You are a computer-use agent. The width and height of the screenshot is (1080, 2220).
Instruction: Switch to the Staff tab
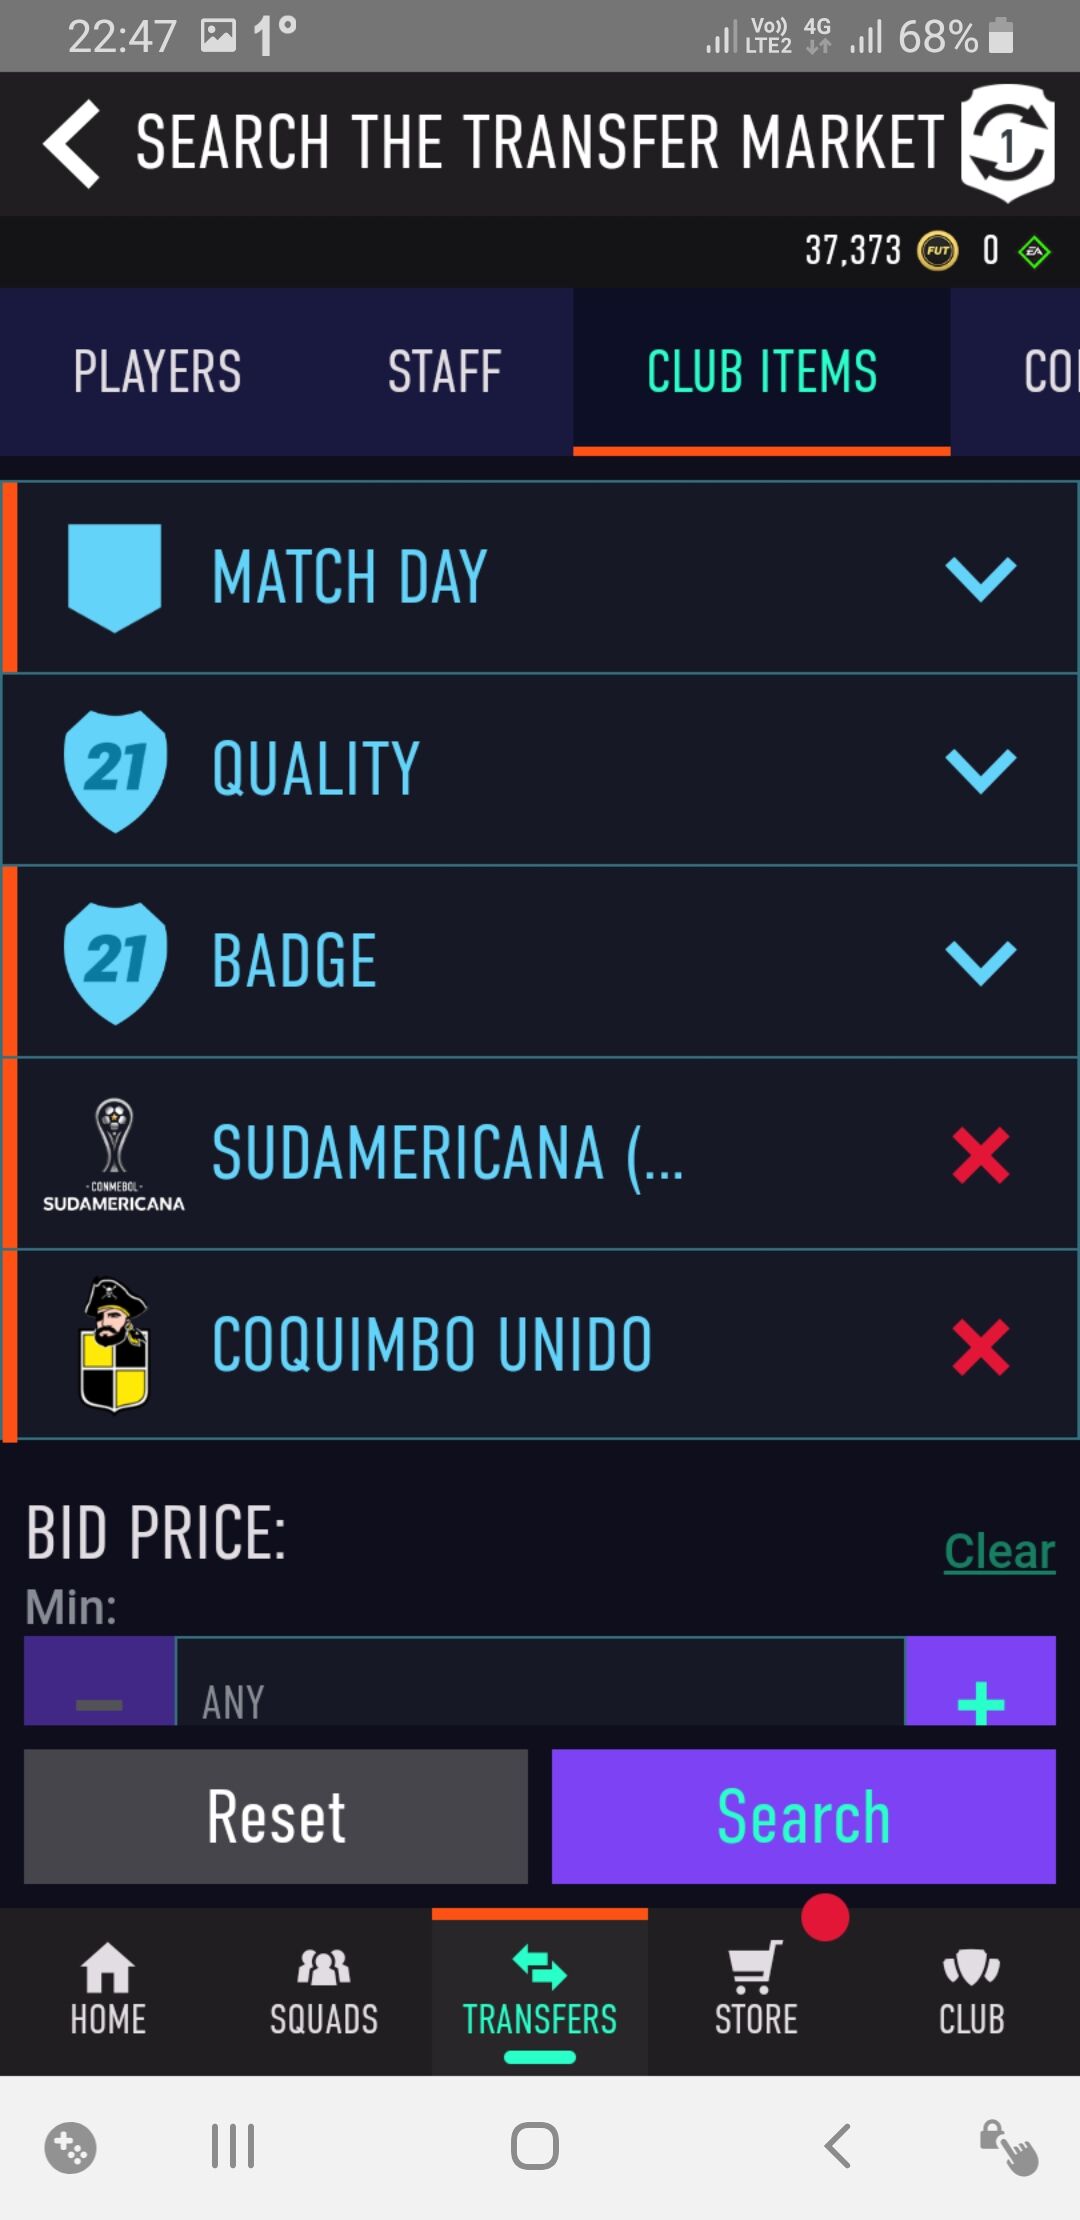[444, 372]
